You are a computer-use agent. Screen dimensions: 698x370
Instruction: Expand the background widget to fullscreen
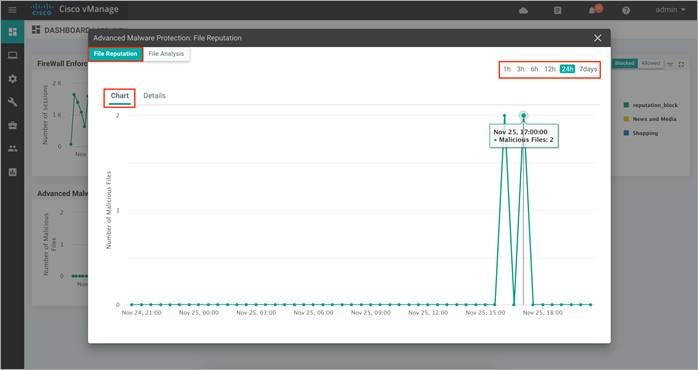[681, 64]
